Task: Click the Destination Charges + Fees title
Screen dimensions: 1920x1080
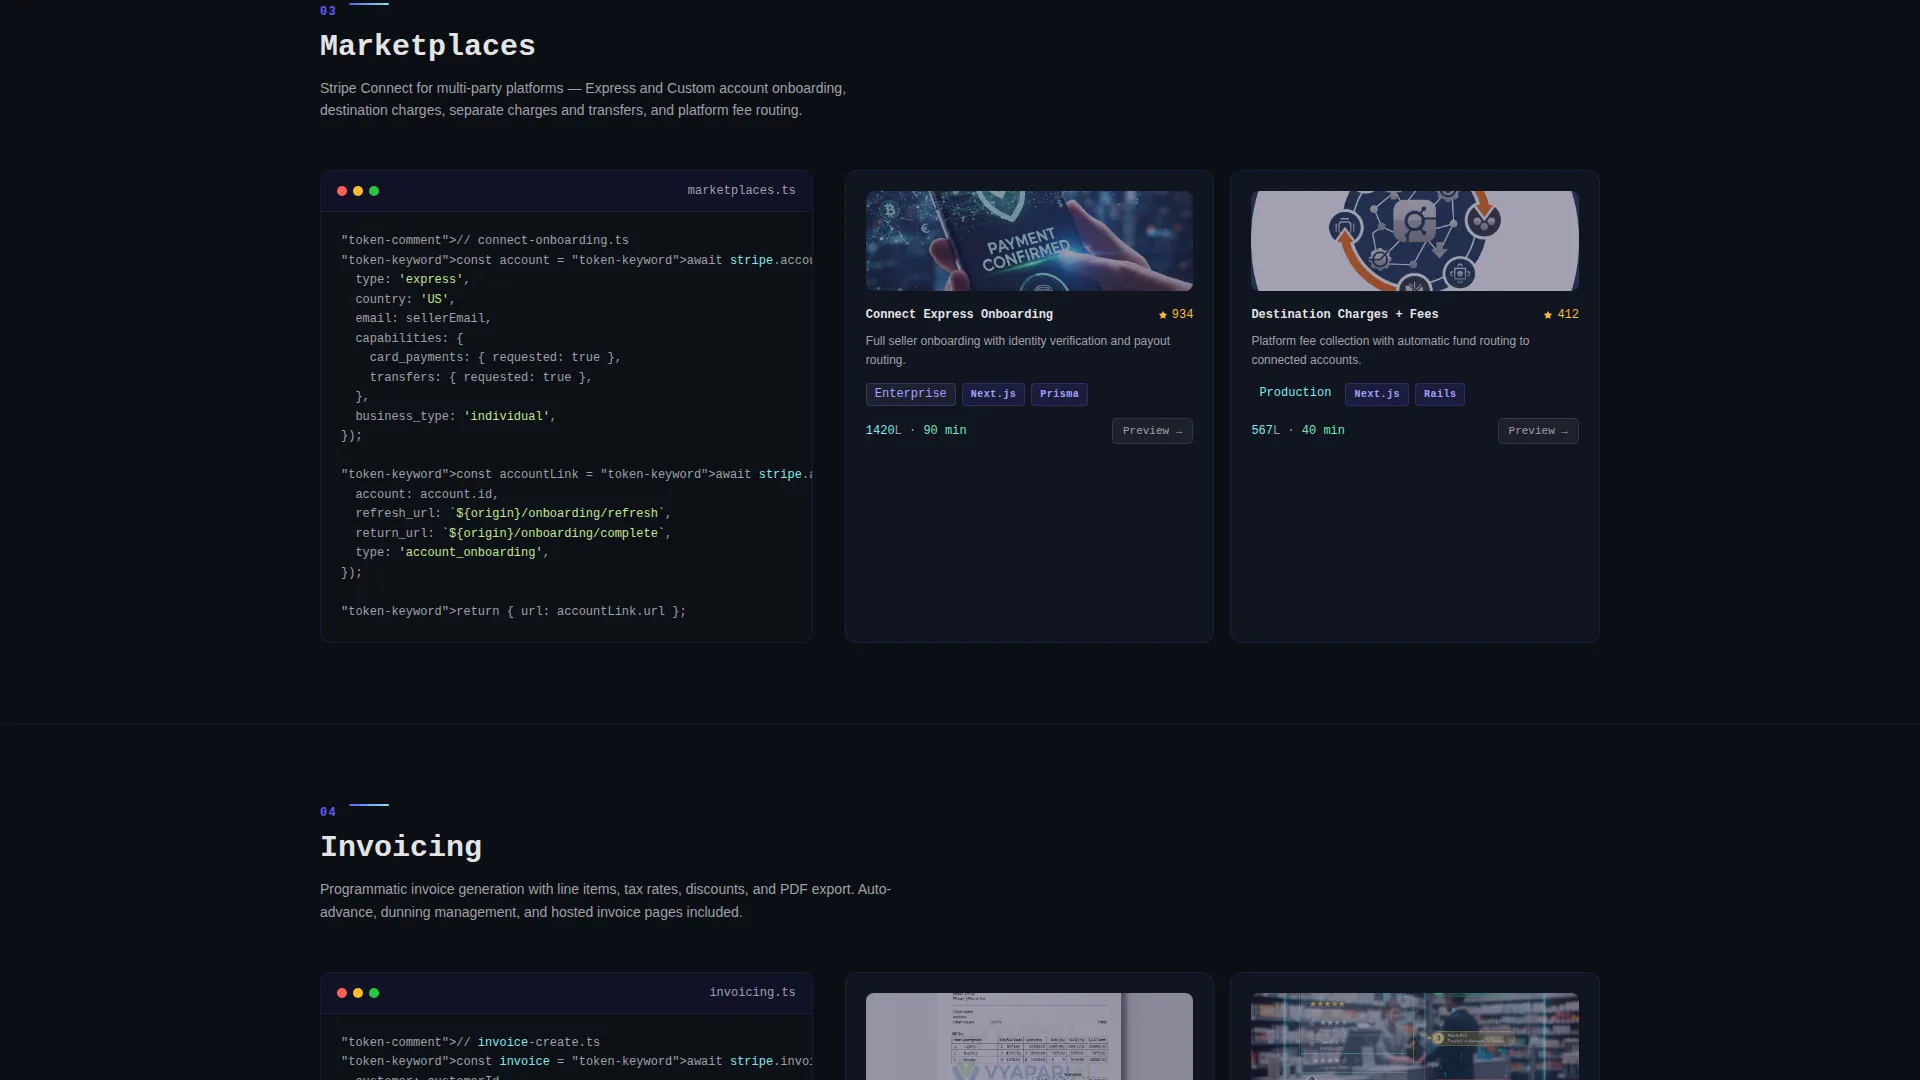Action: click(1345, 314)
